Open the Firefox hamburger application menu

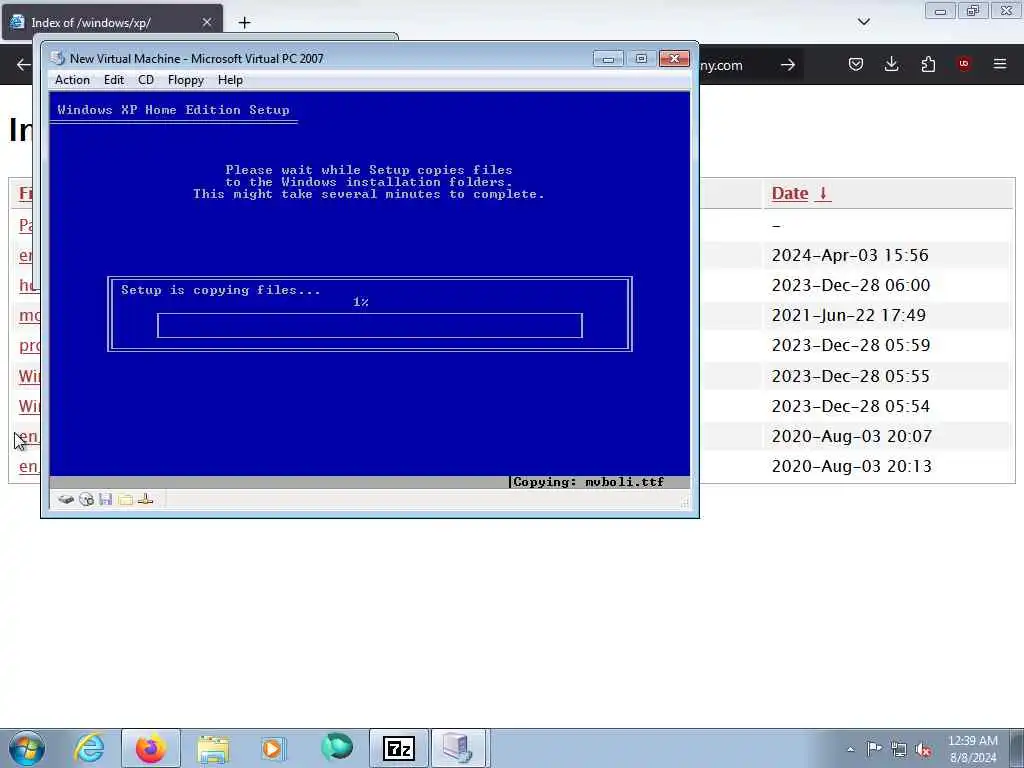pos(1000,64)
